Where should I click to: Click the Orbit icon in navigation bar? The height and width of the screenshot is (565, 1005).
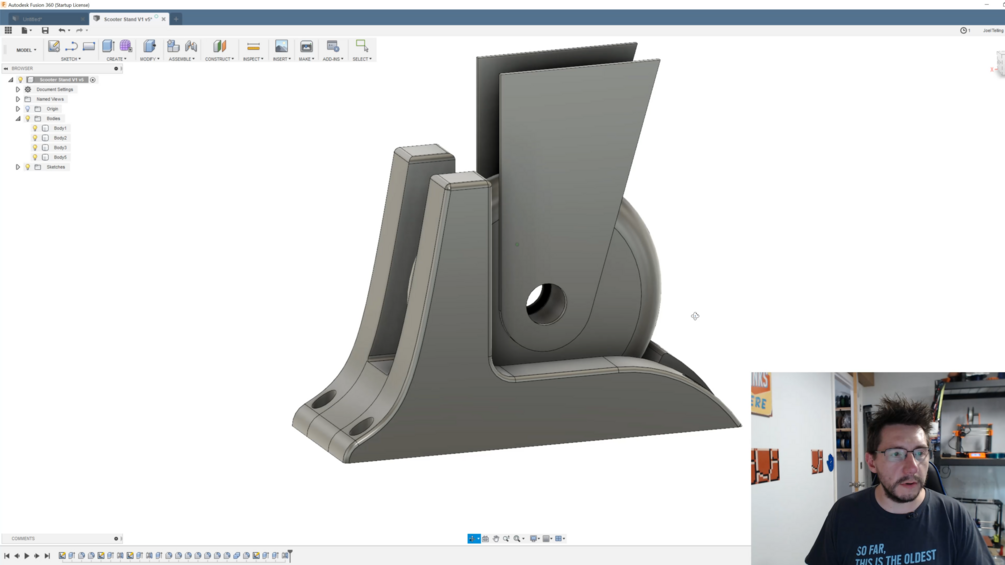pos(474,539)
